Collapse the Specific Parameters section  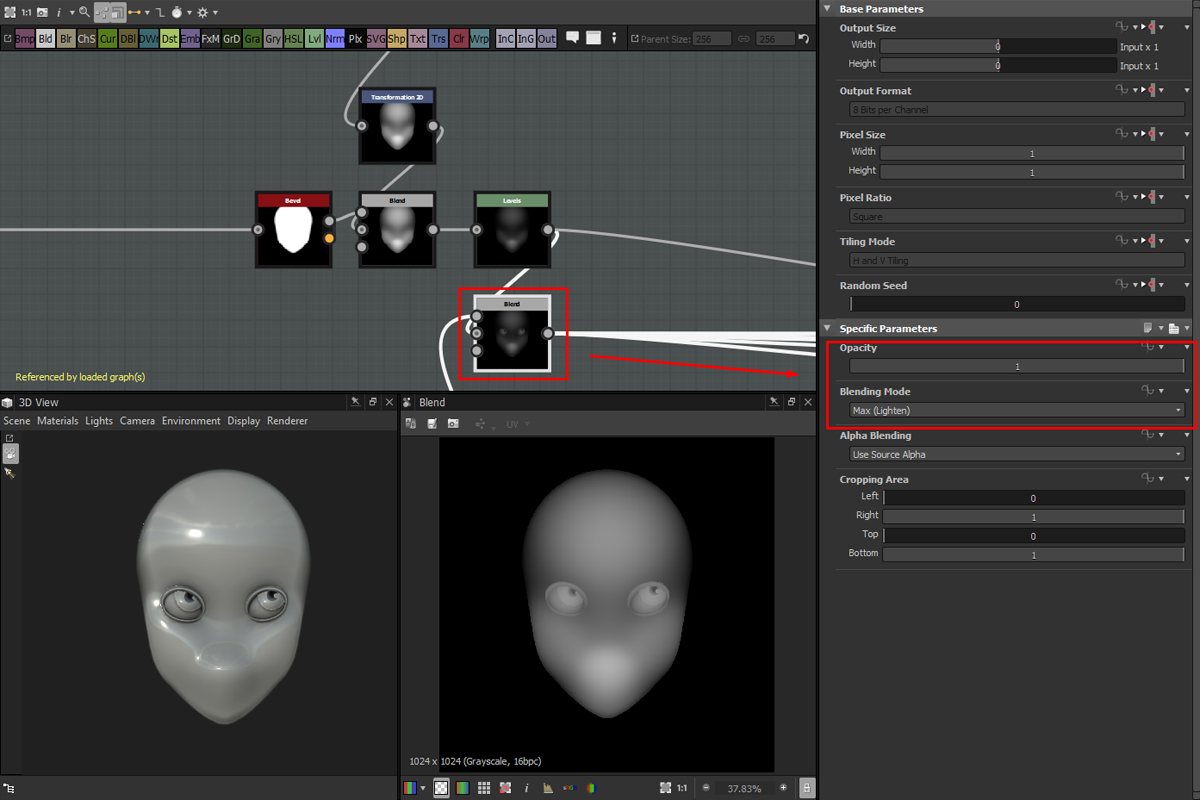827,328
